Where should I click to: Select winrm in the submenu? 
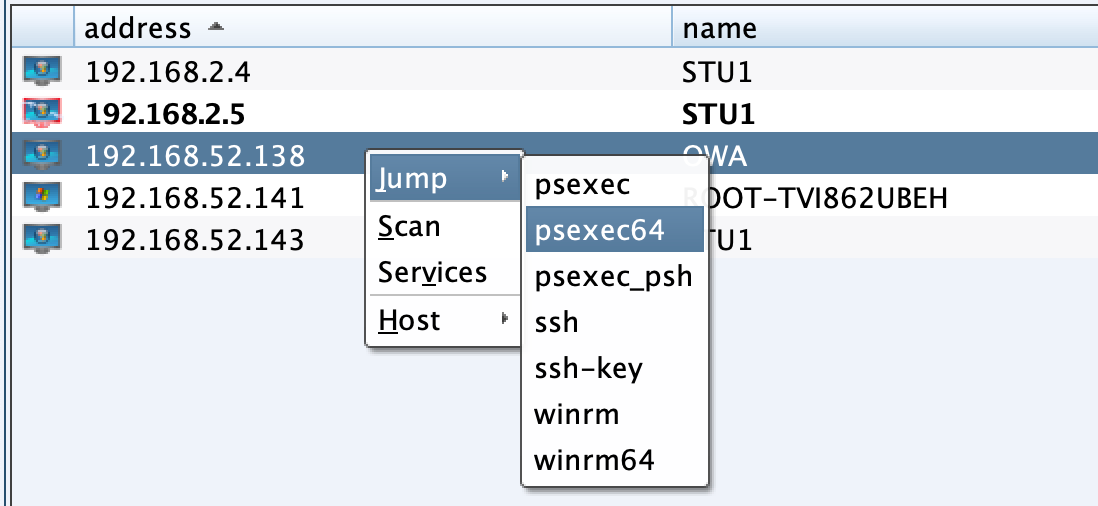tap(577, 414)
